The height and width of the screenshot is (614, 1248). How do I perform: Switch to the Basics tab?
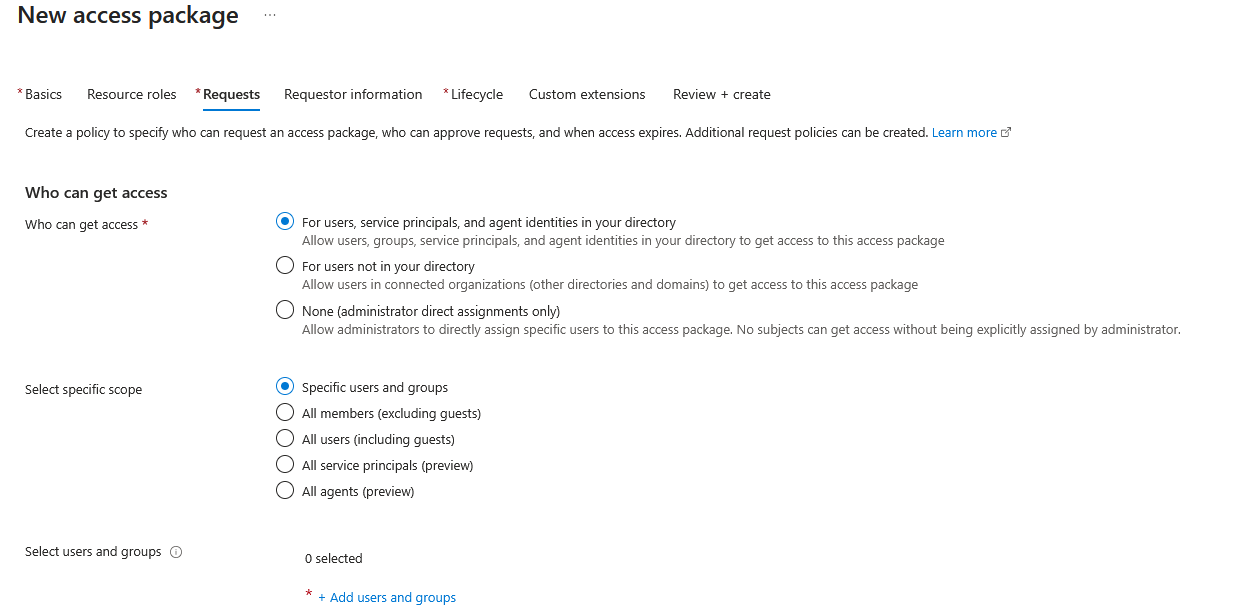(43, 94)
